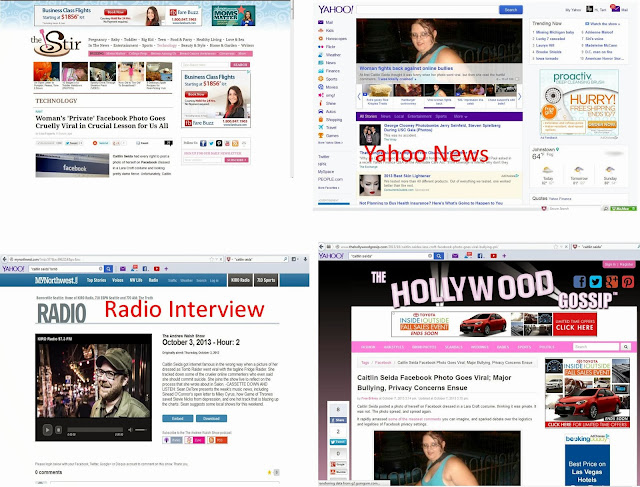Image resolution: width=640 pixels, height=487 pixels.
Task: Click YouTube toolbar icon in MyNorthwest window
Action: [x=156, y=269]
